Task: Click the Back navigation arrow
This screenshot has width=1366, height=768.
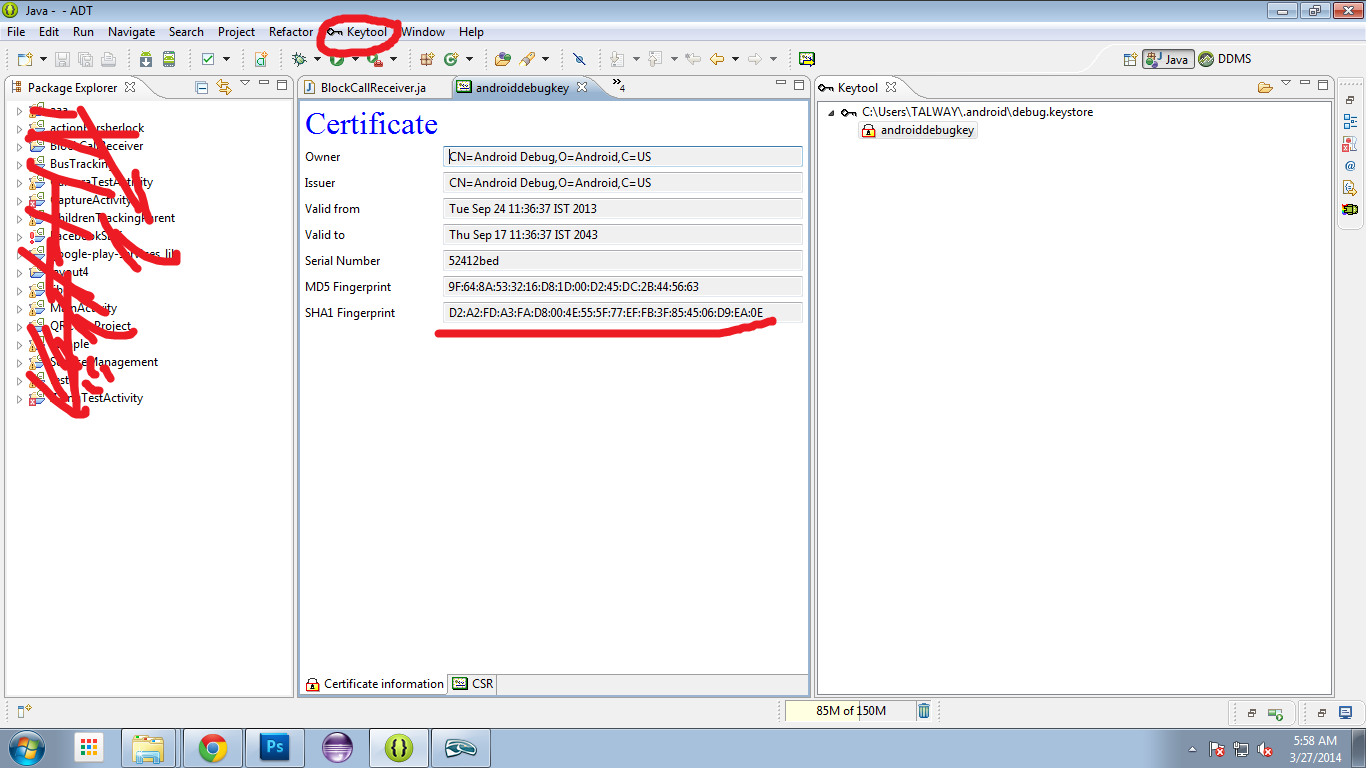Action: coord(717,59)
